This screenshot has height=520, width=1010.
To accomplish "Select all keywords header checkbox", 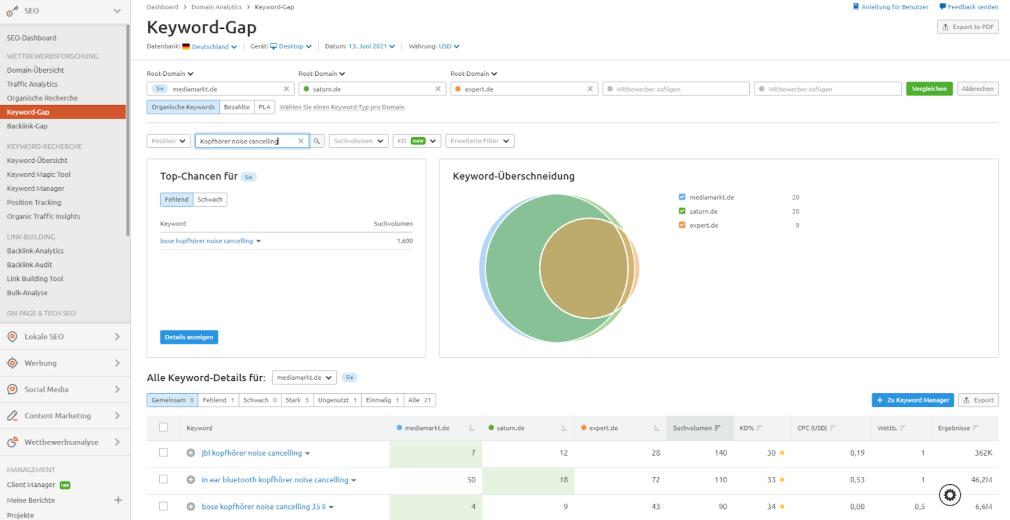I will [164, 427].
